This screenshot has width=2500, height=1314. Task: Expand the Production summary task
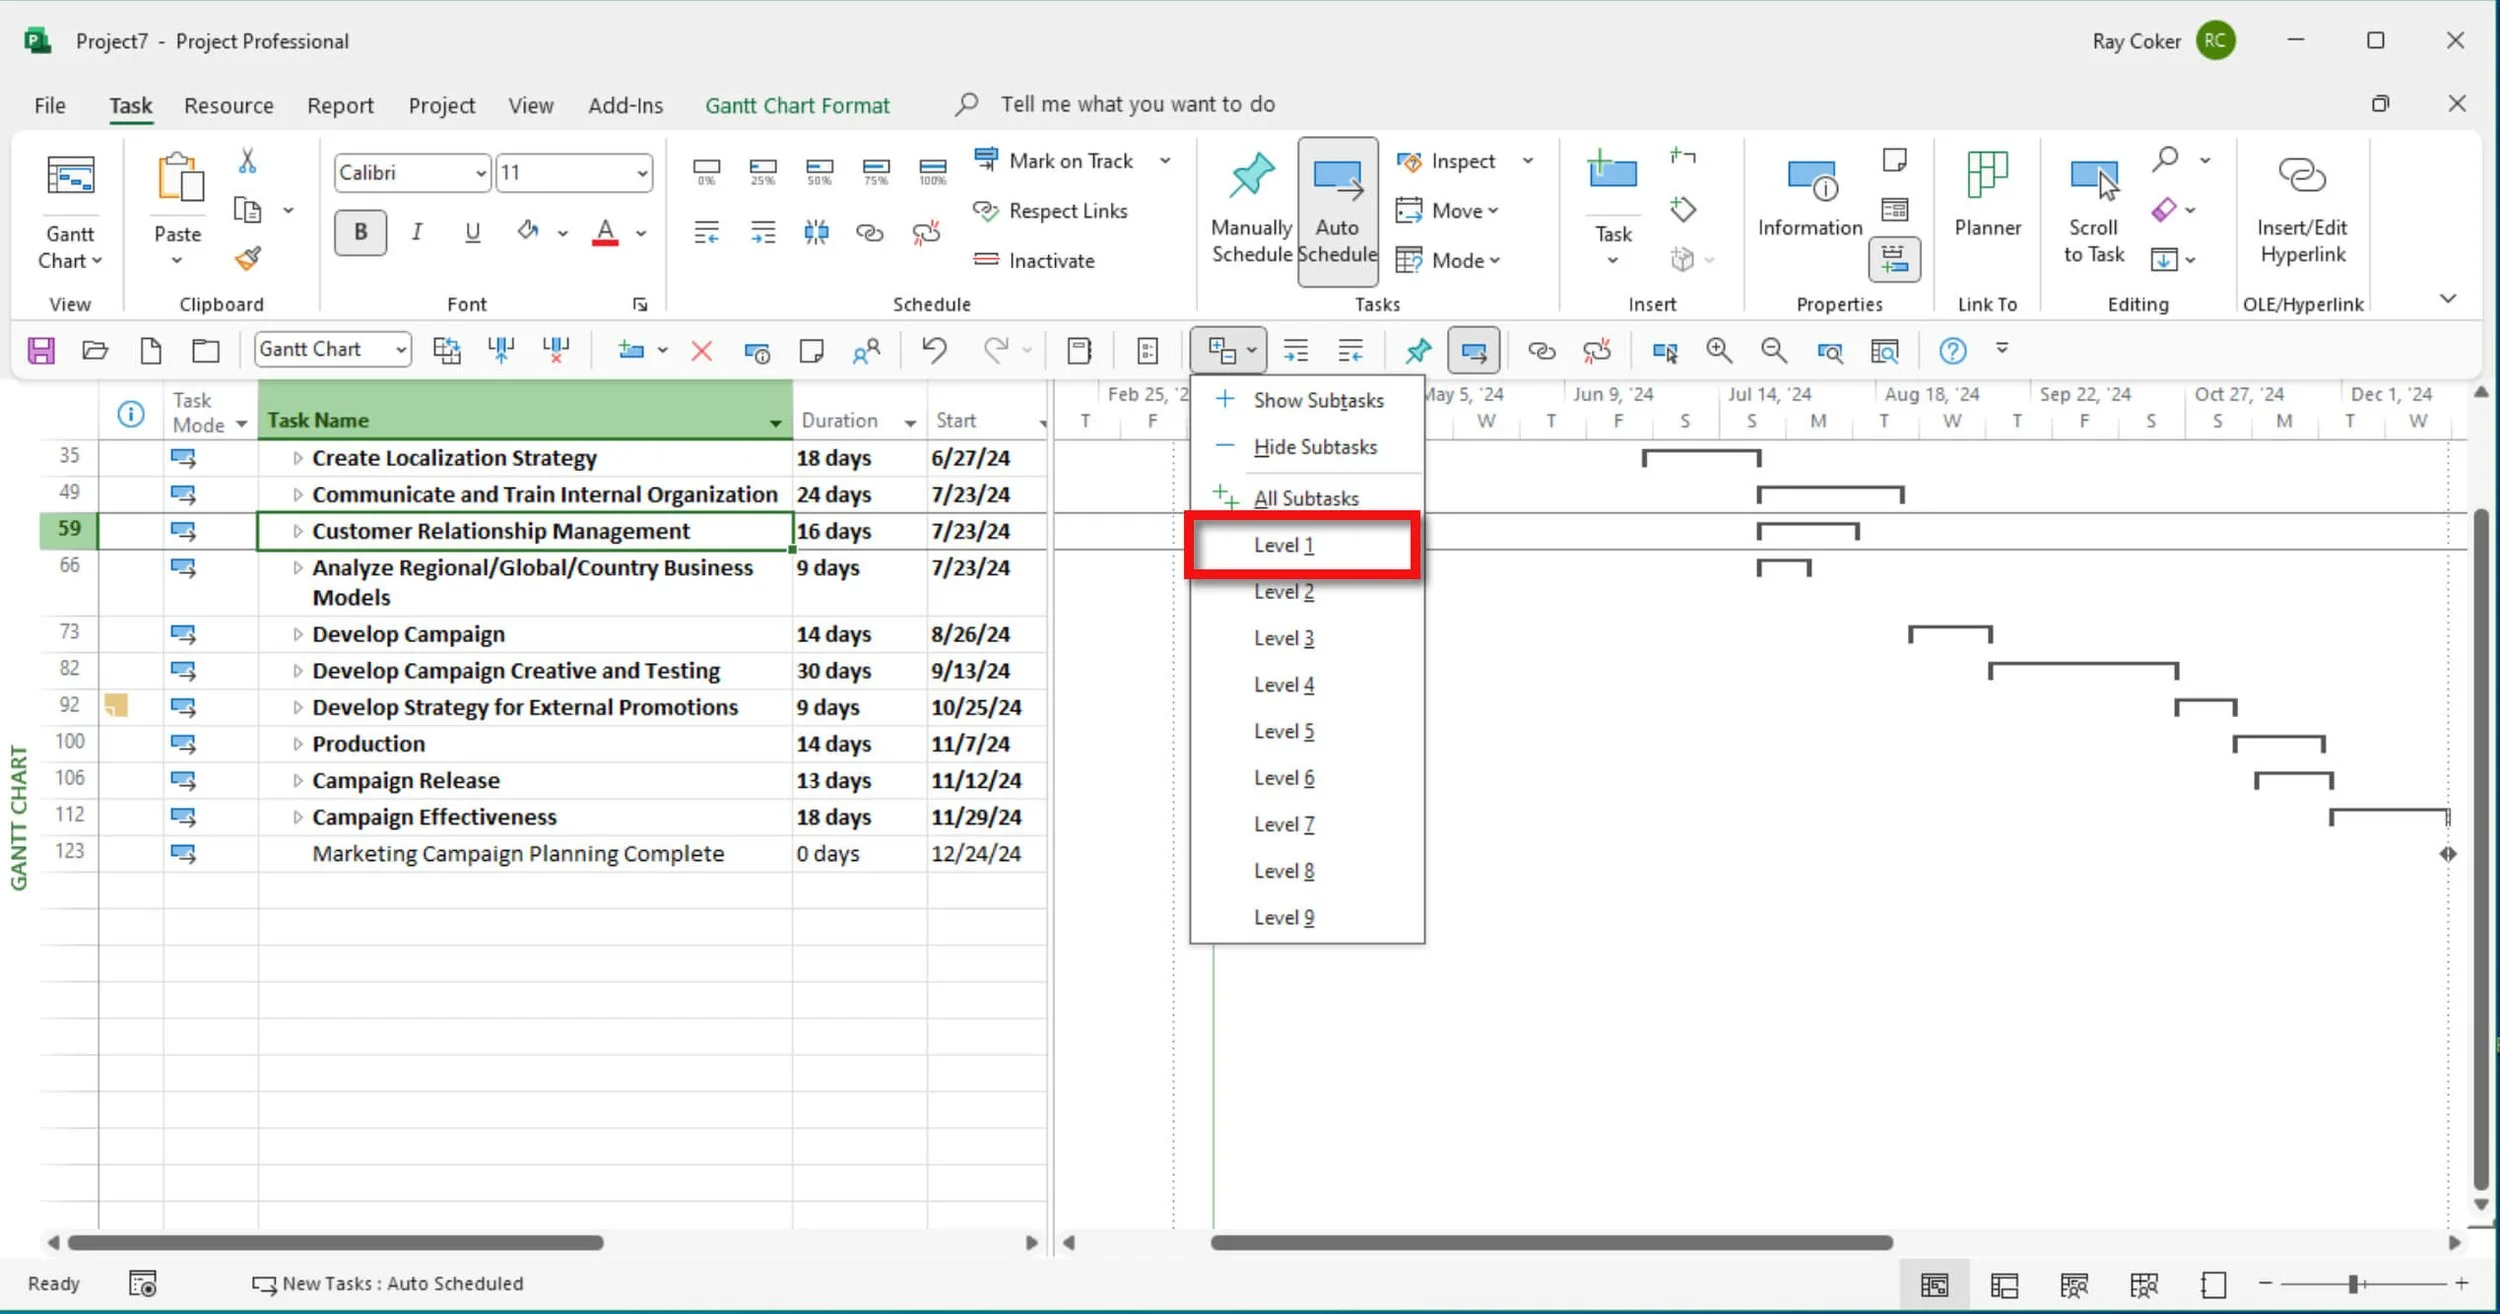click(x=297, y=744)
